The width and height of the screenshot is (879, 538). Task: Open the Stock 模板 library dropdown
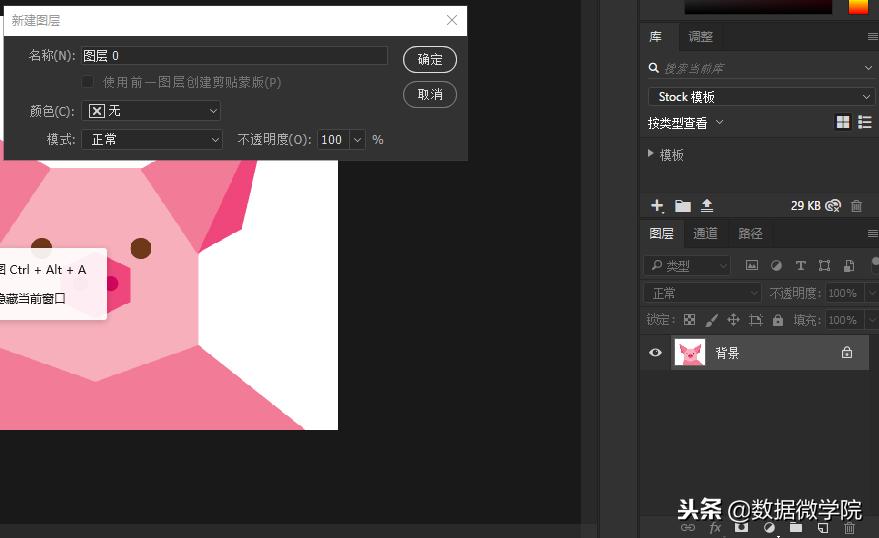[x=761, y=97]
